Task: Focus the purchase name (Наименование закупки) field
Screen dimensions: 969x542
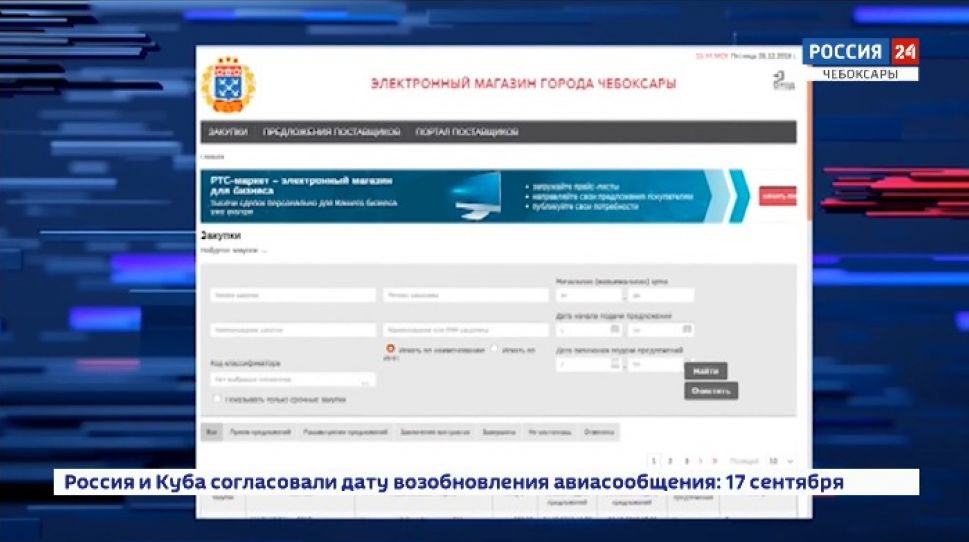Action: (x=292, y=330)
